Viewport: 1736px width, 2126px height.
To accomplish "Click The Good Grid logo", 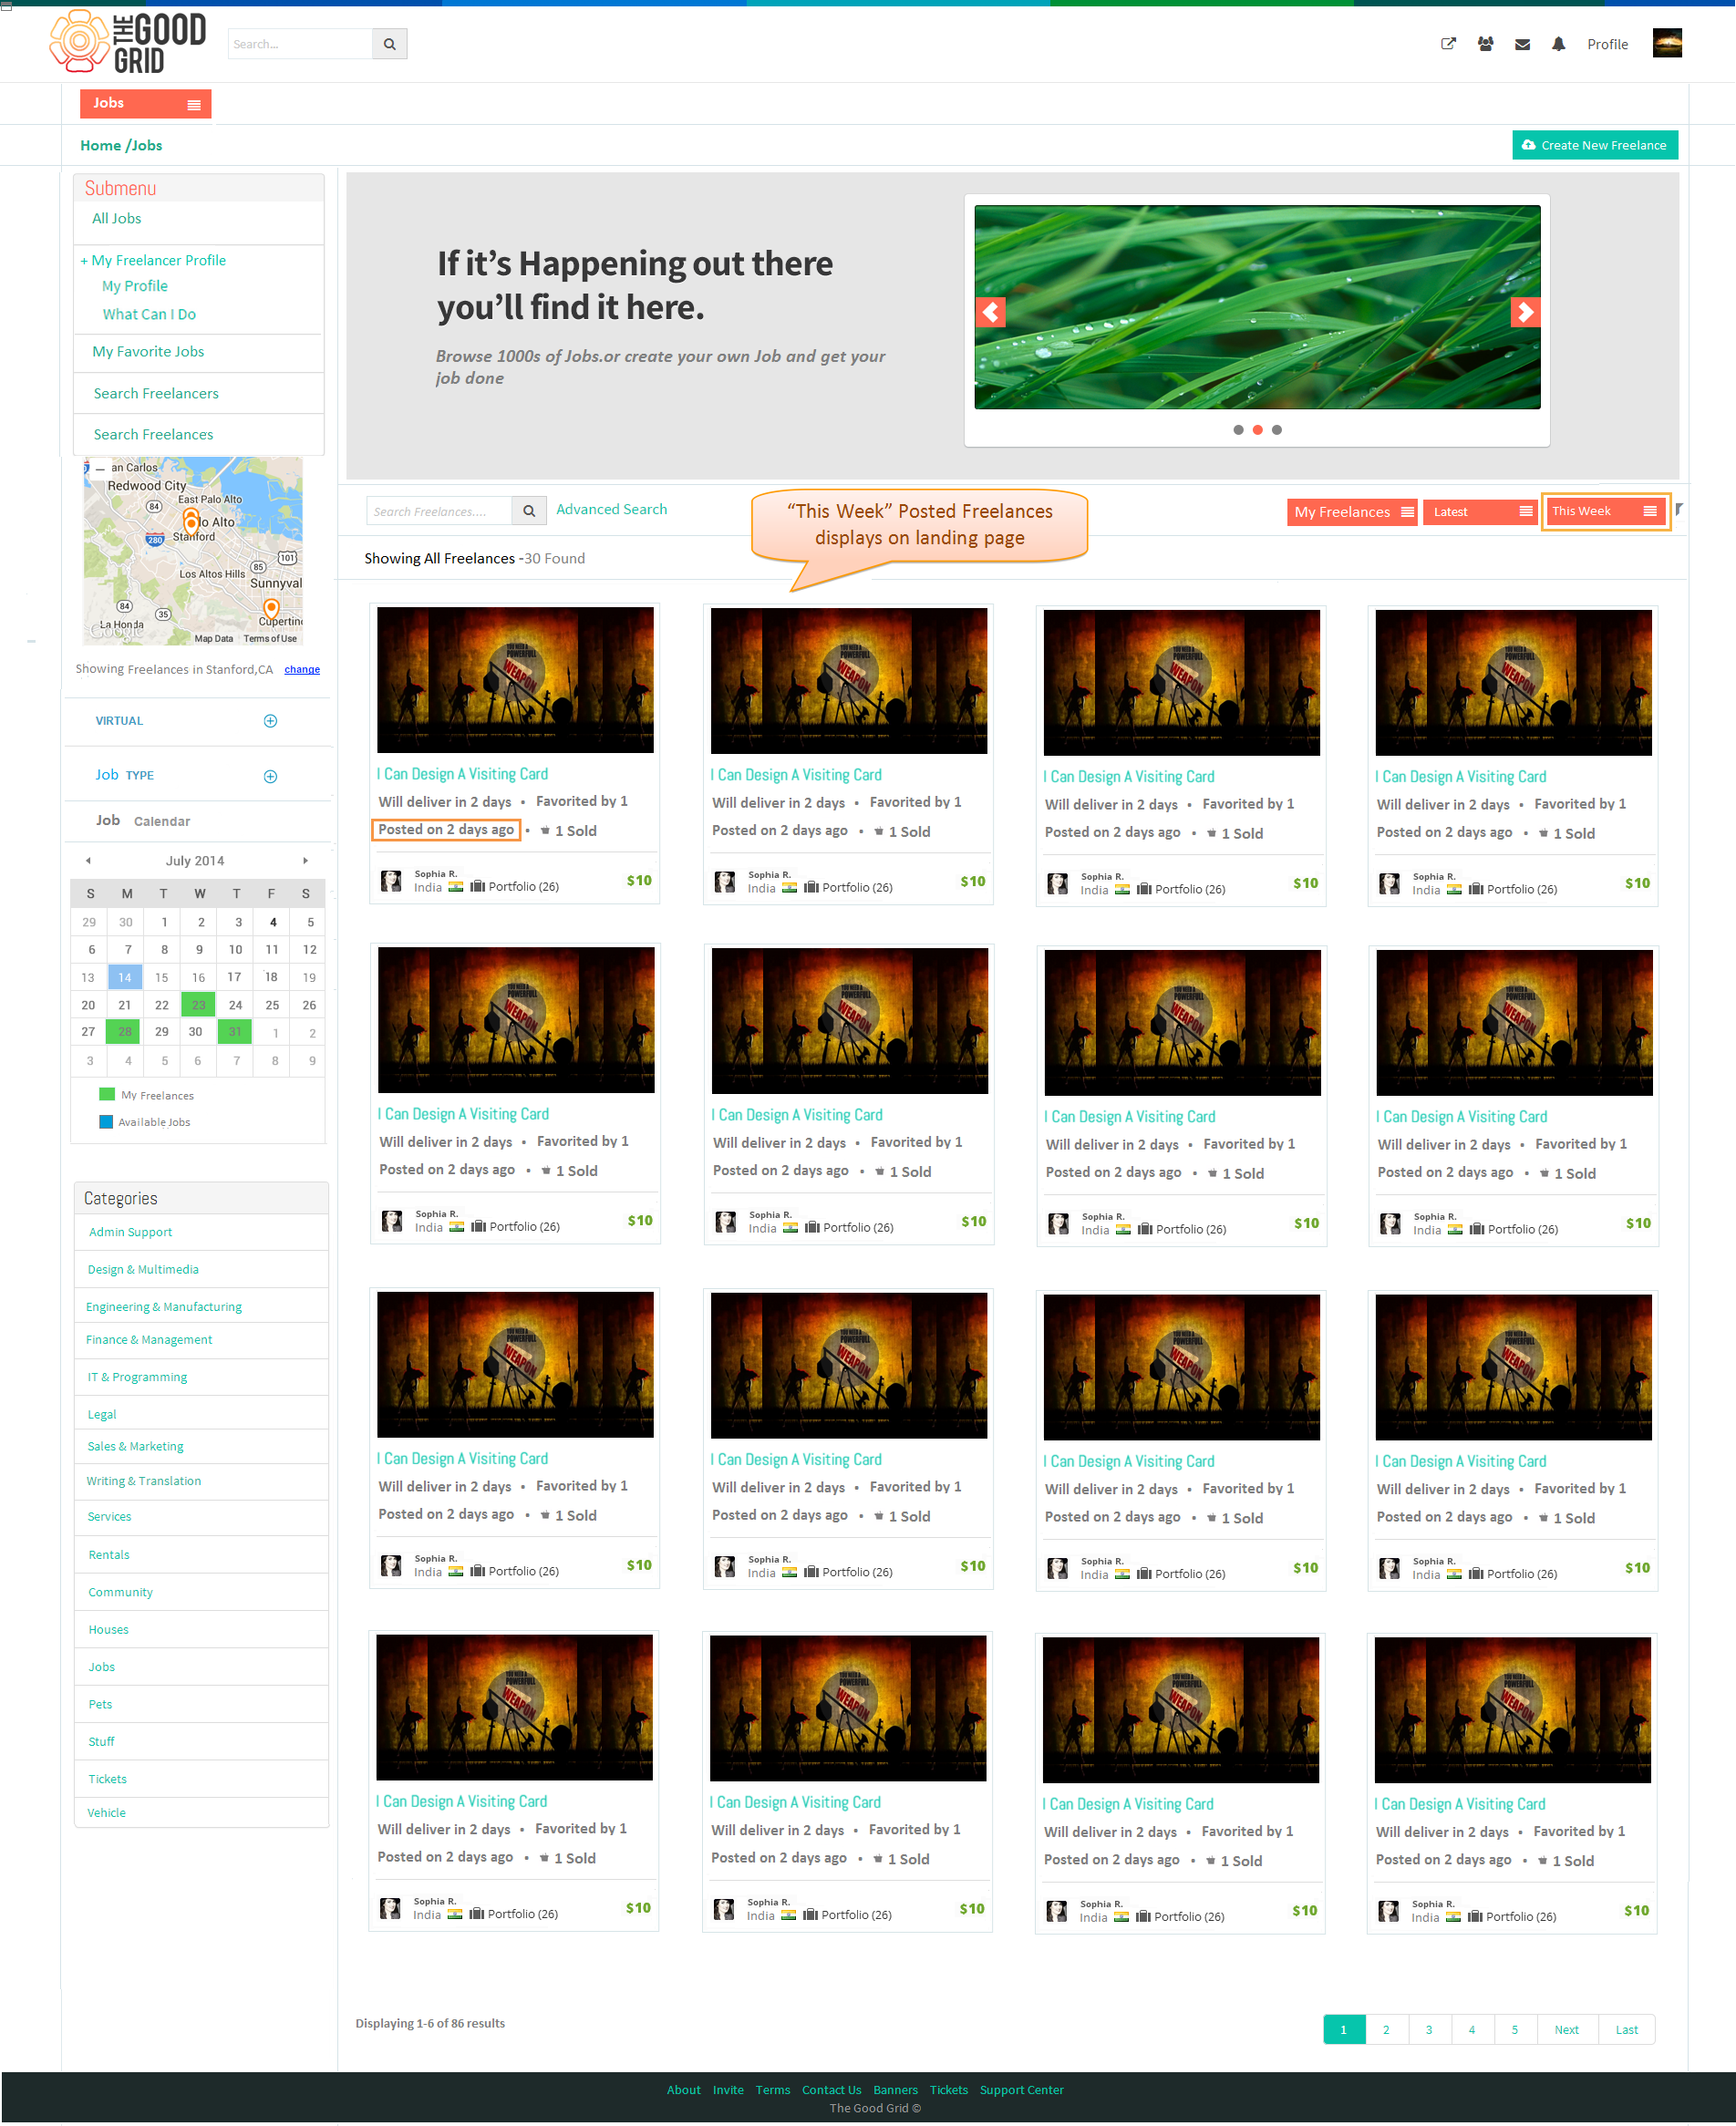I will click(x=127, y=42).
